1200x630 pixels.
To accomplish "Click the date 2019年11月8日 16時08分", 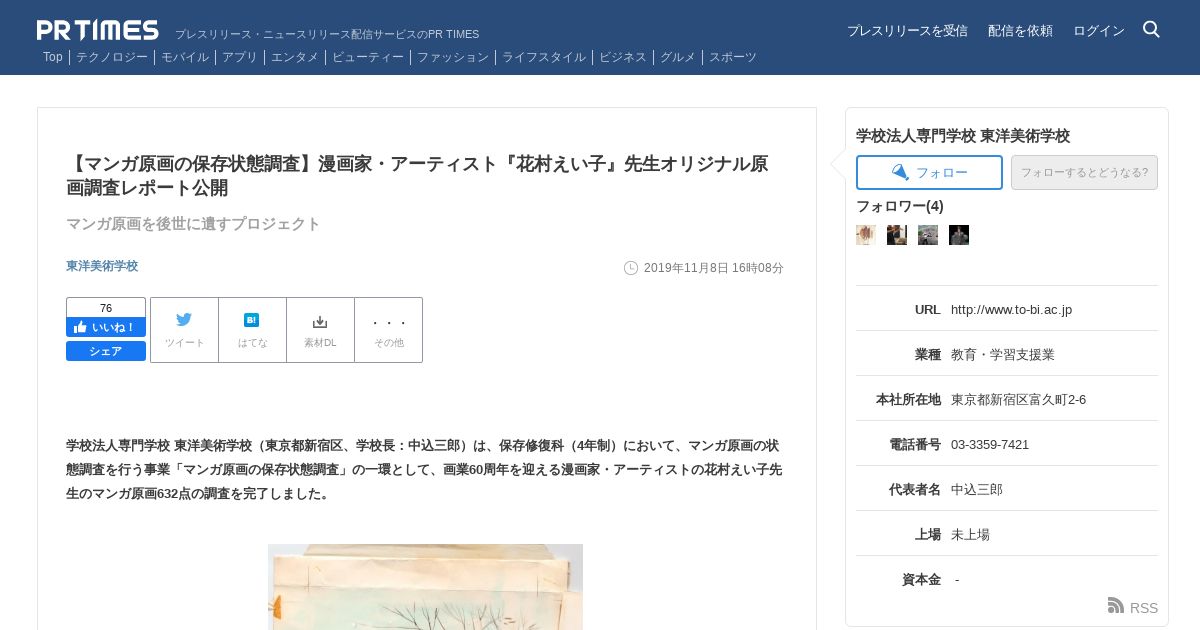I will 714,268.
